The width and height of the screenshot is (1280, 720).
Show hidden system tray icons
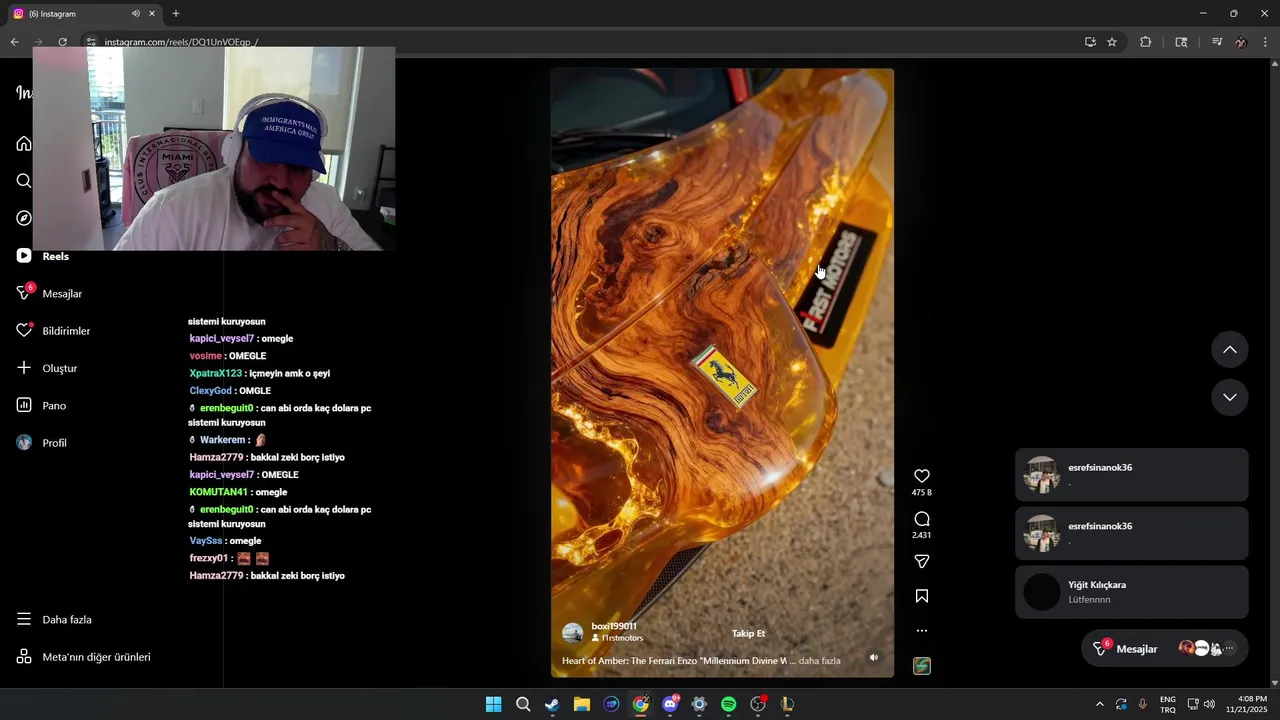[x=1100, y=704]
